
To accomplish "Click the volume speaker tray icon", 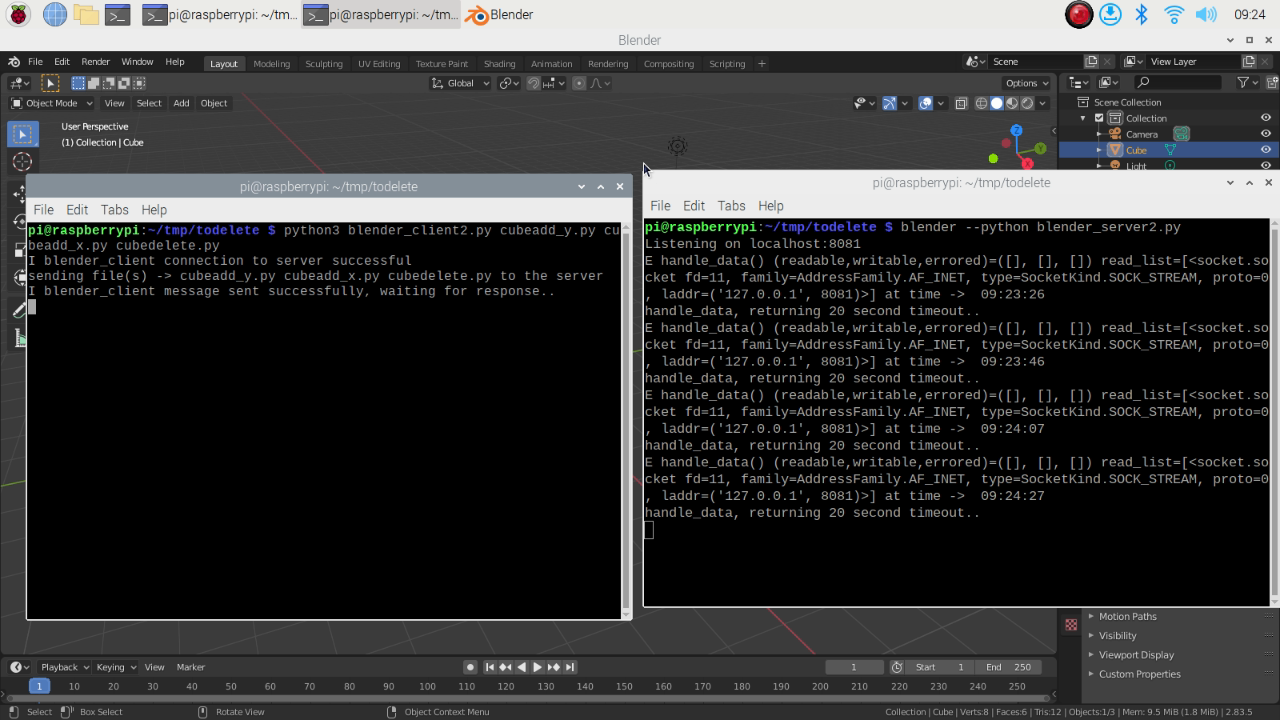I will point(1206,14).
